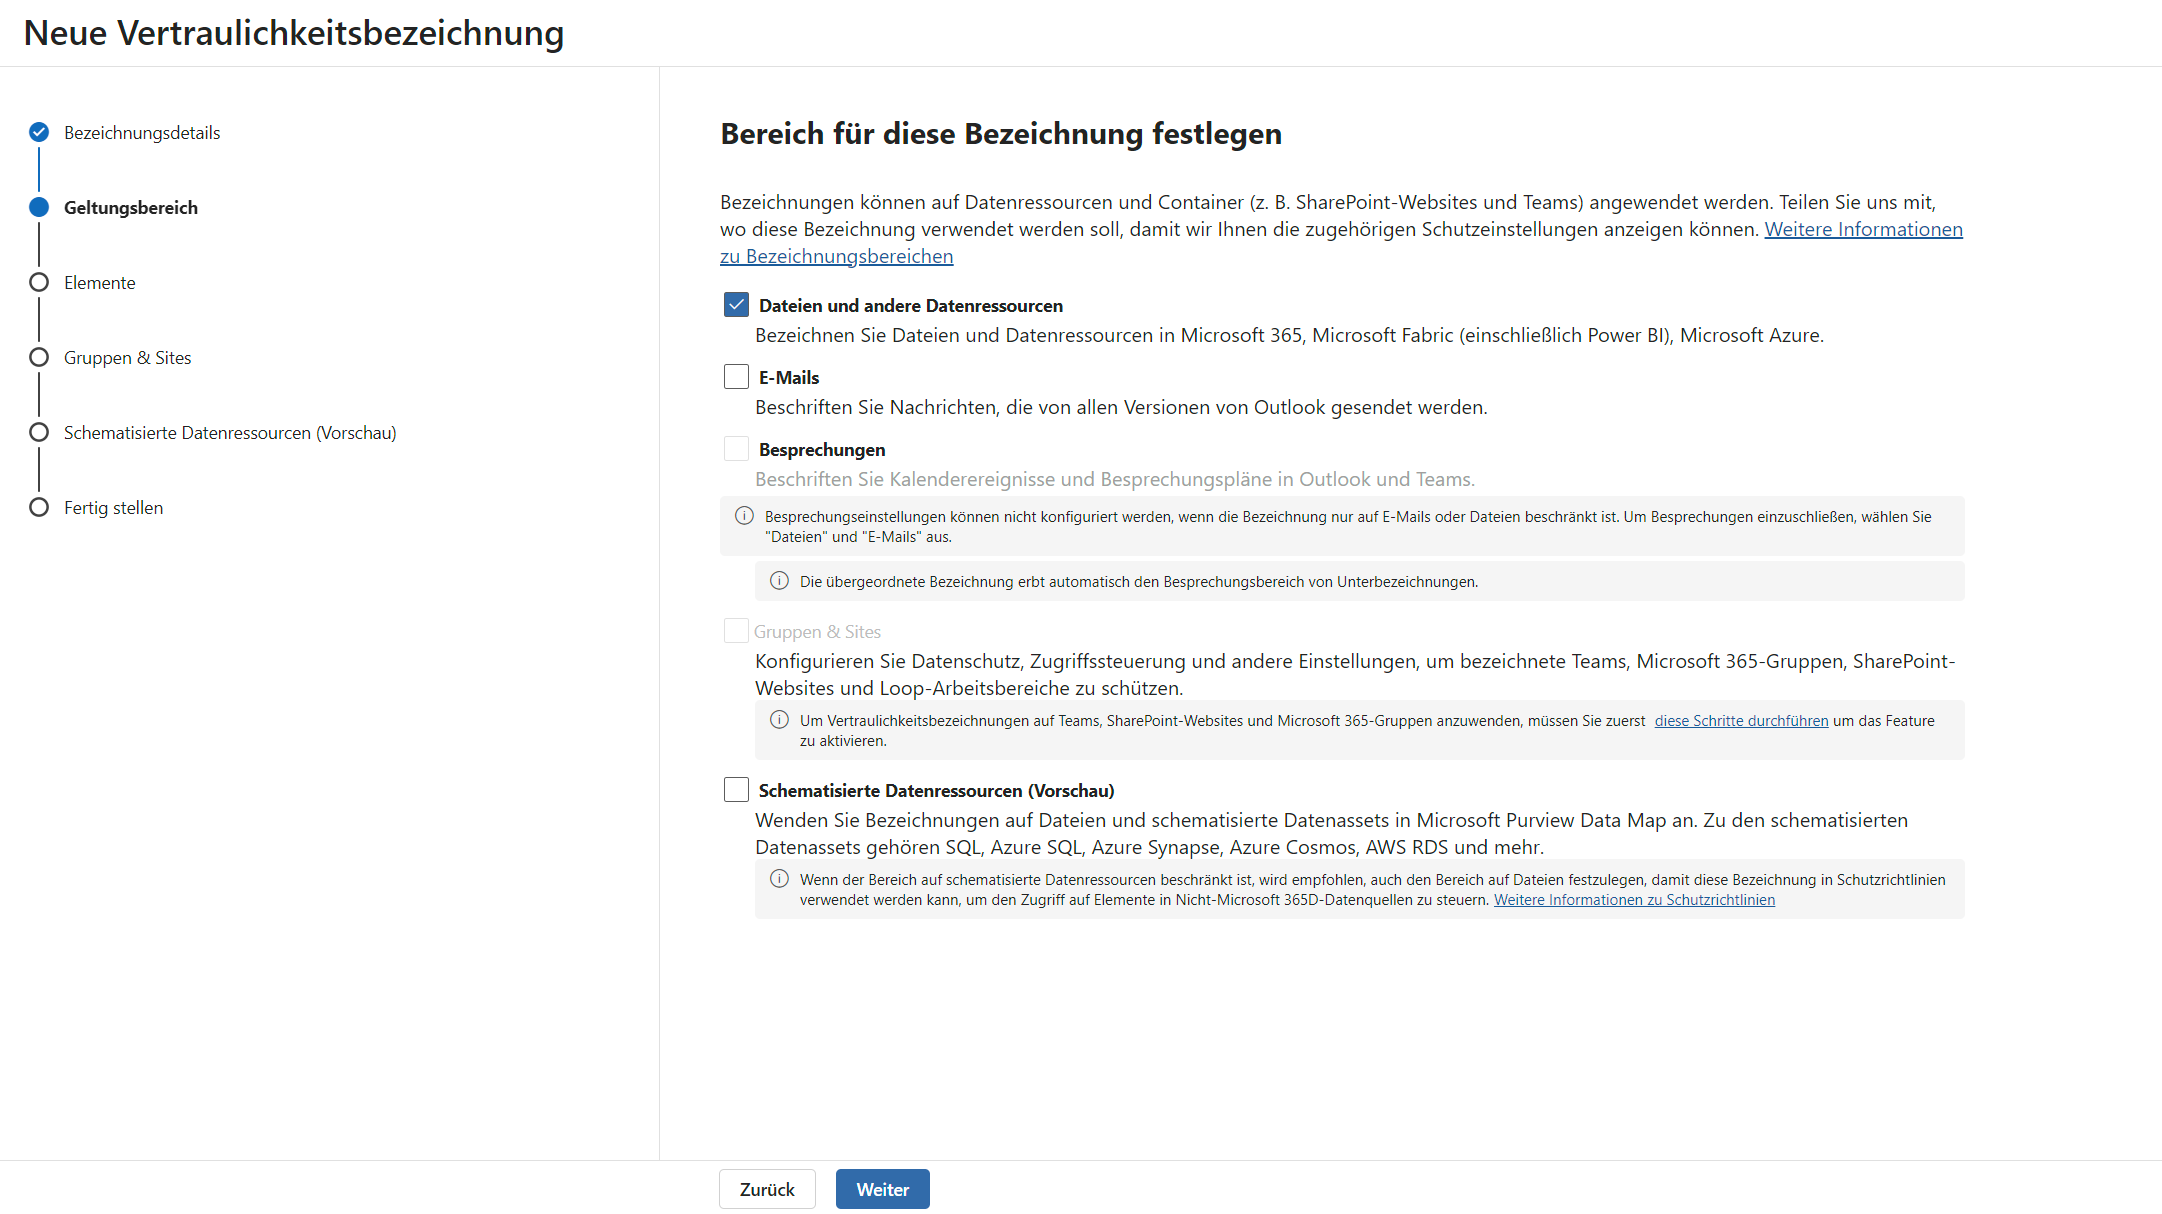This screenshot has height=1214, width=2162.
Task: Follow the 'diese Schritte durchführen' link
Action: 1741,721
